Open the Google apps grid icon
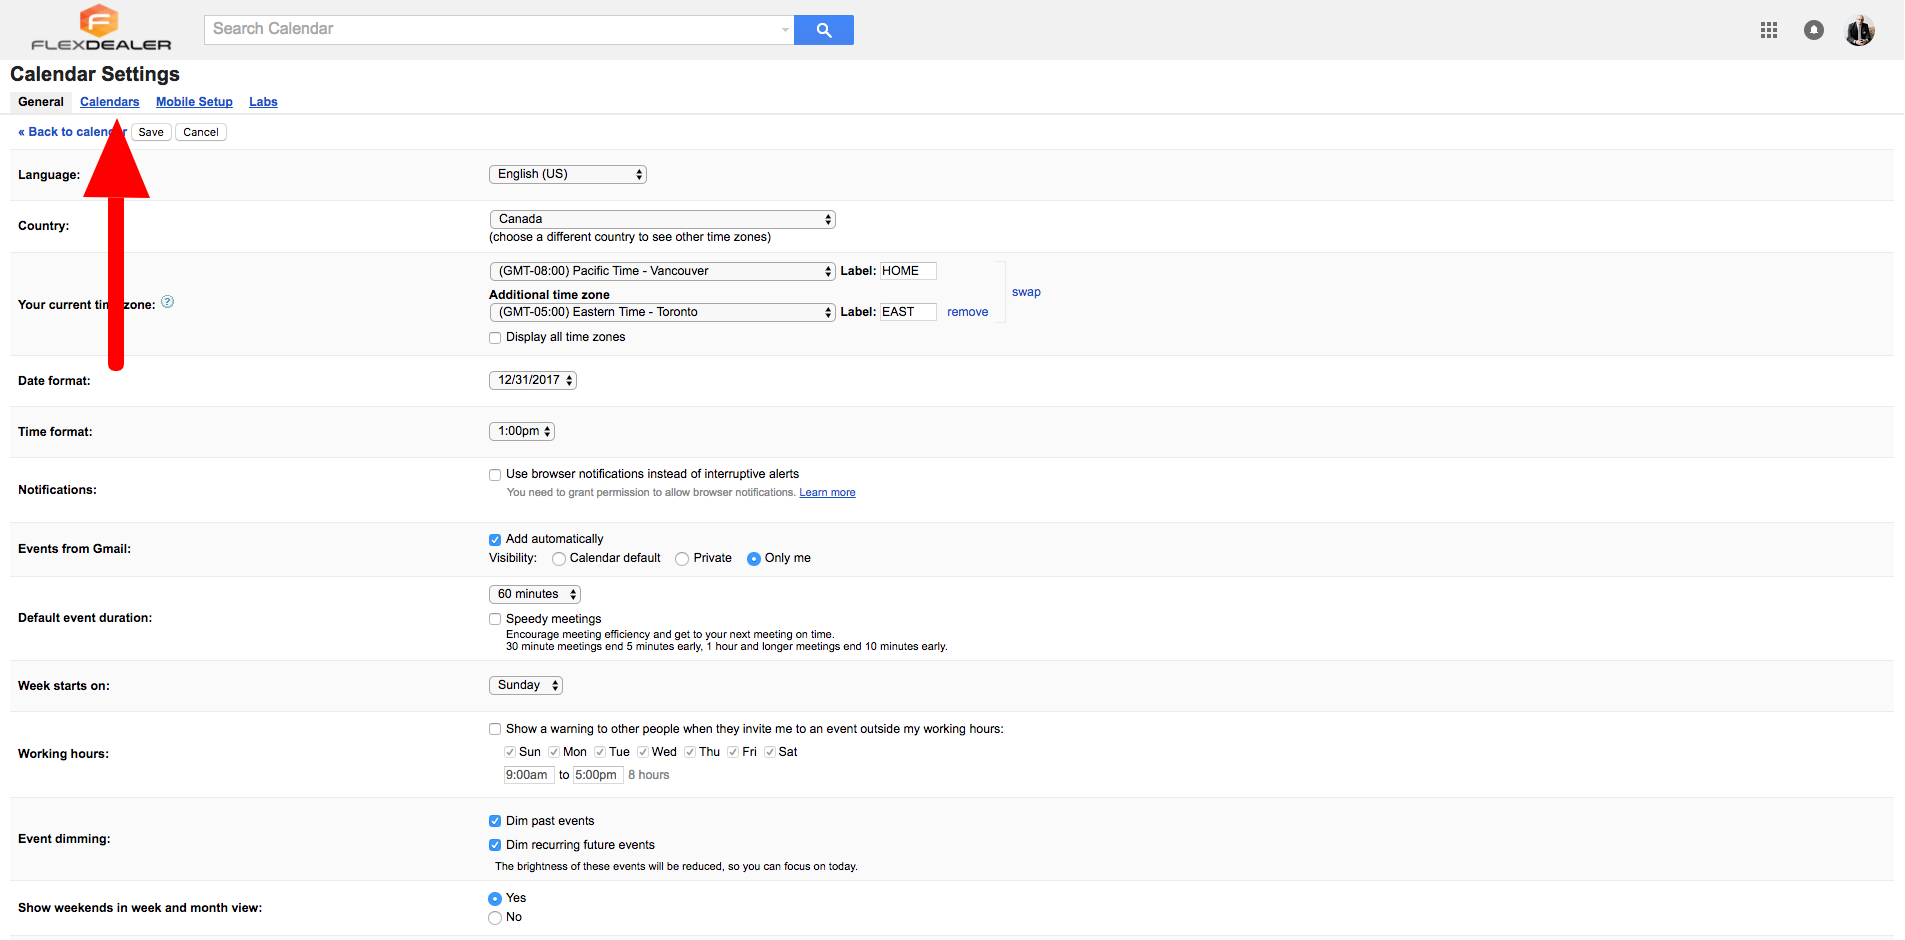Screen dimensions: 1905x940 [1768, 30]
